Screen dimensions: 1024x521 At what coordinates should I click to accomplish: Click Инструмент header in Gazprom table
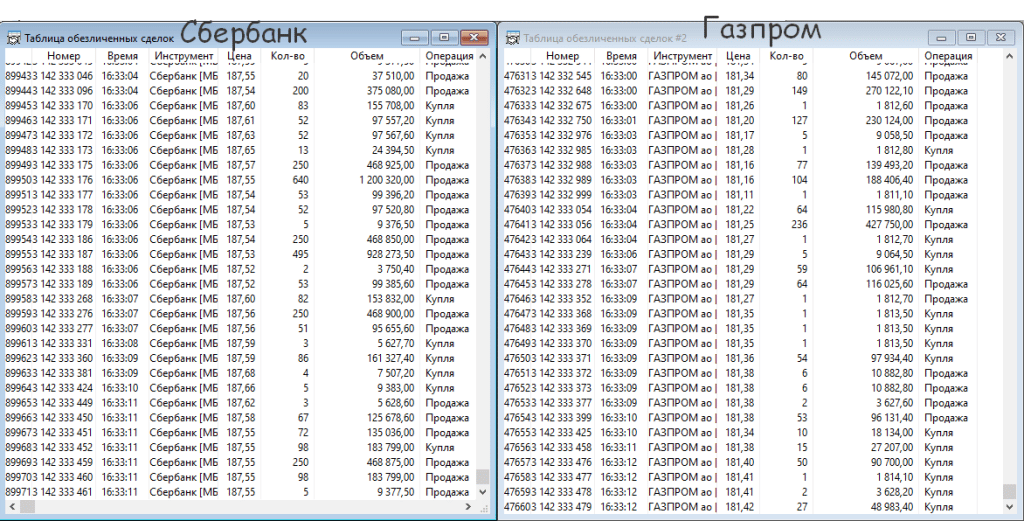[x=685, y=57]
